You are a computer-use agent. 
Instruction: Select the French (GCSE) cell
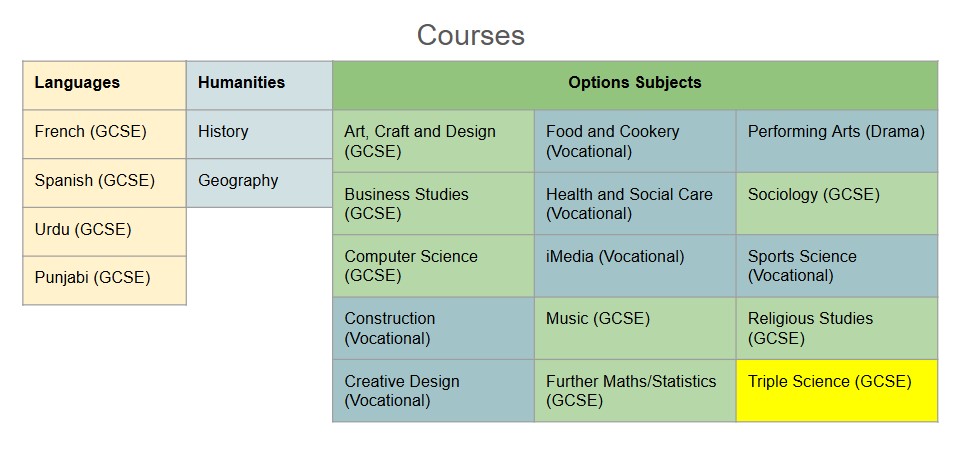pos(104,135)
